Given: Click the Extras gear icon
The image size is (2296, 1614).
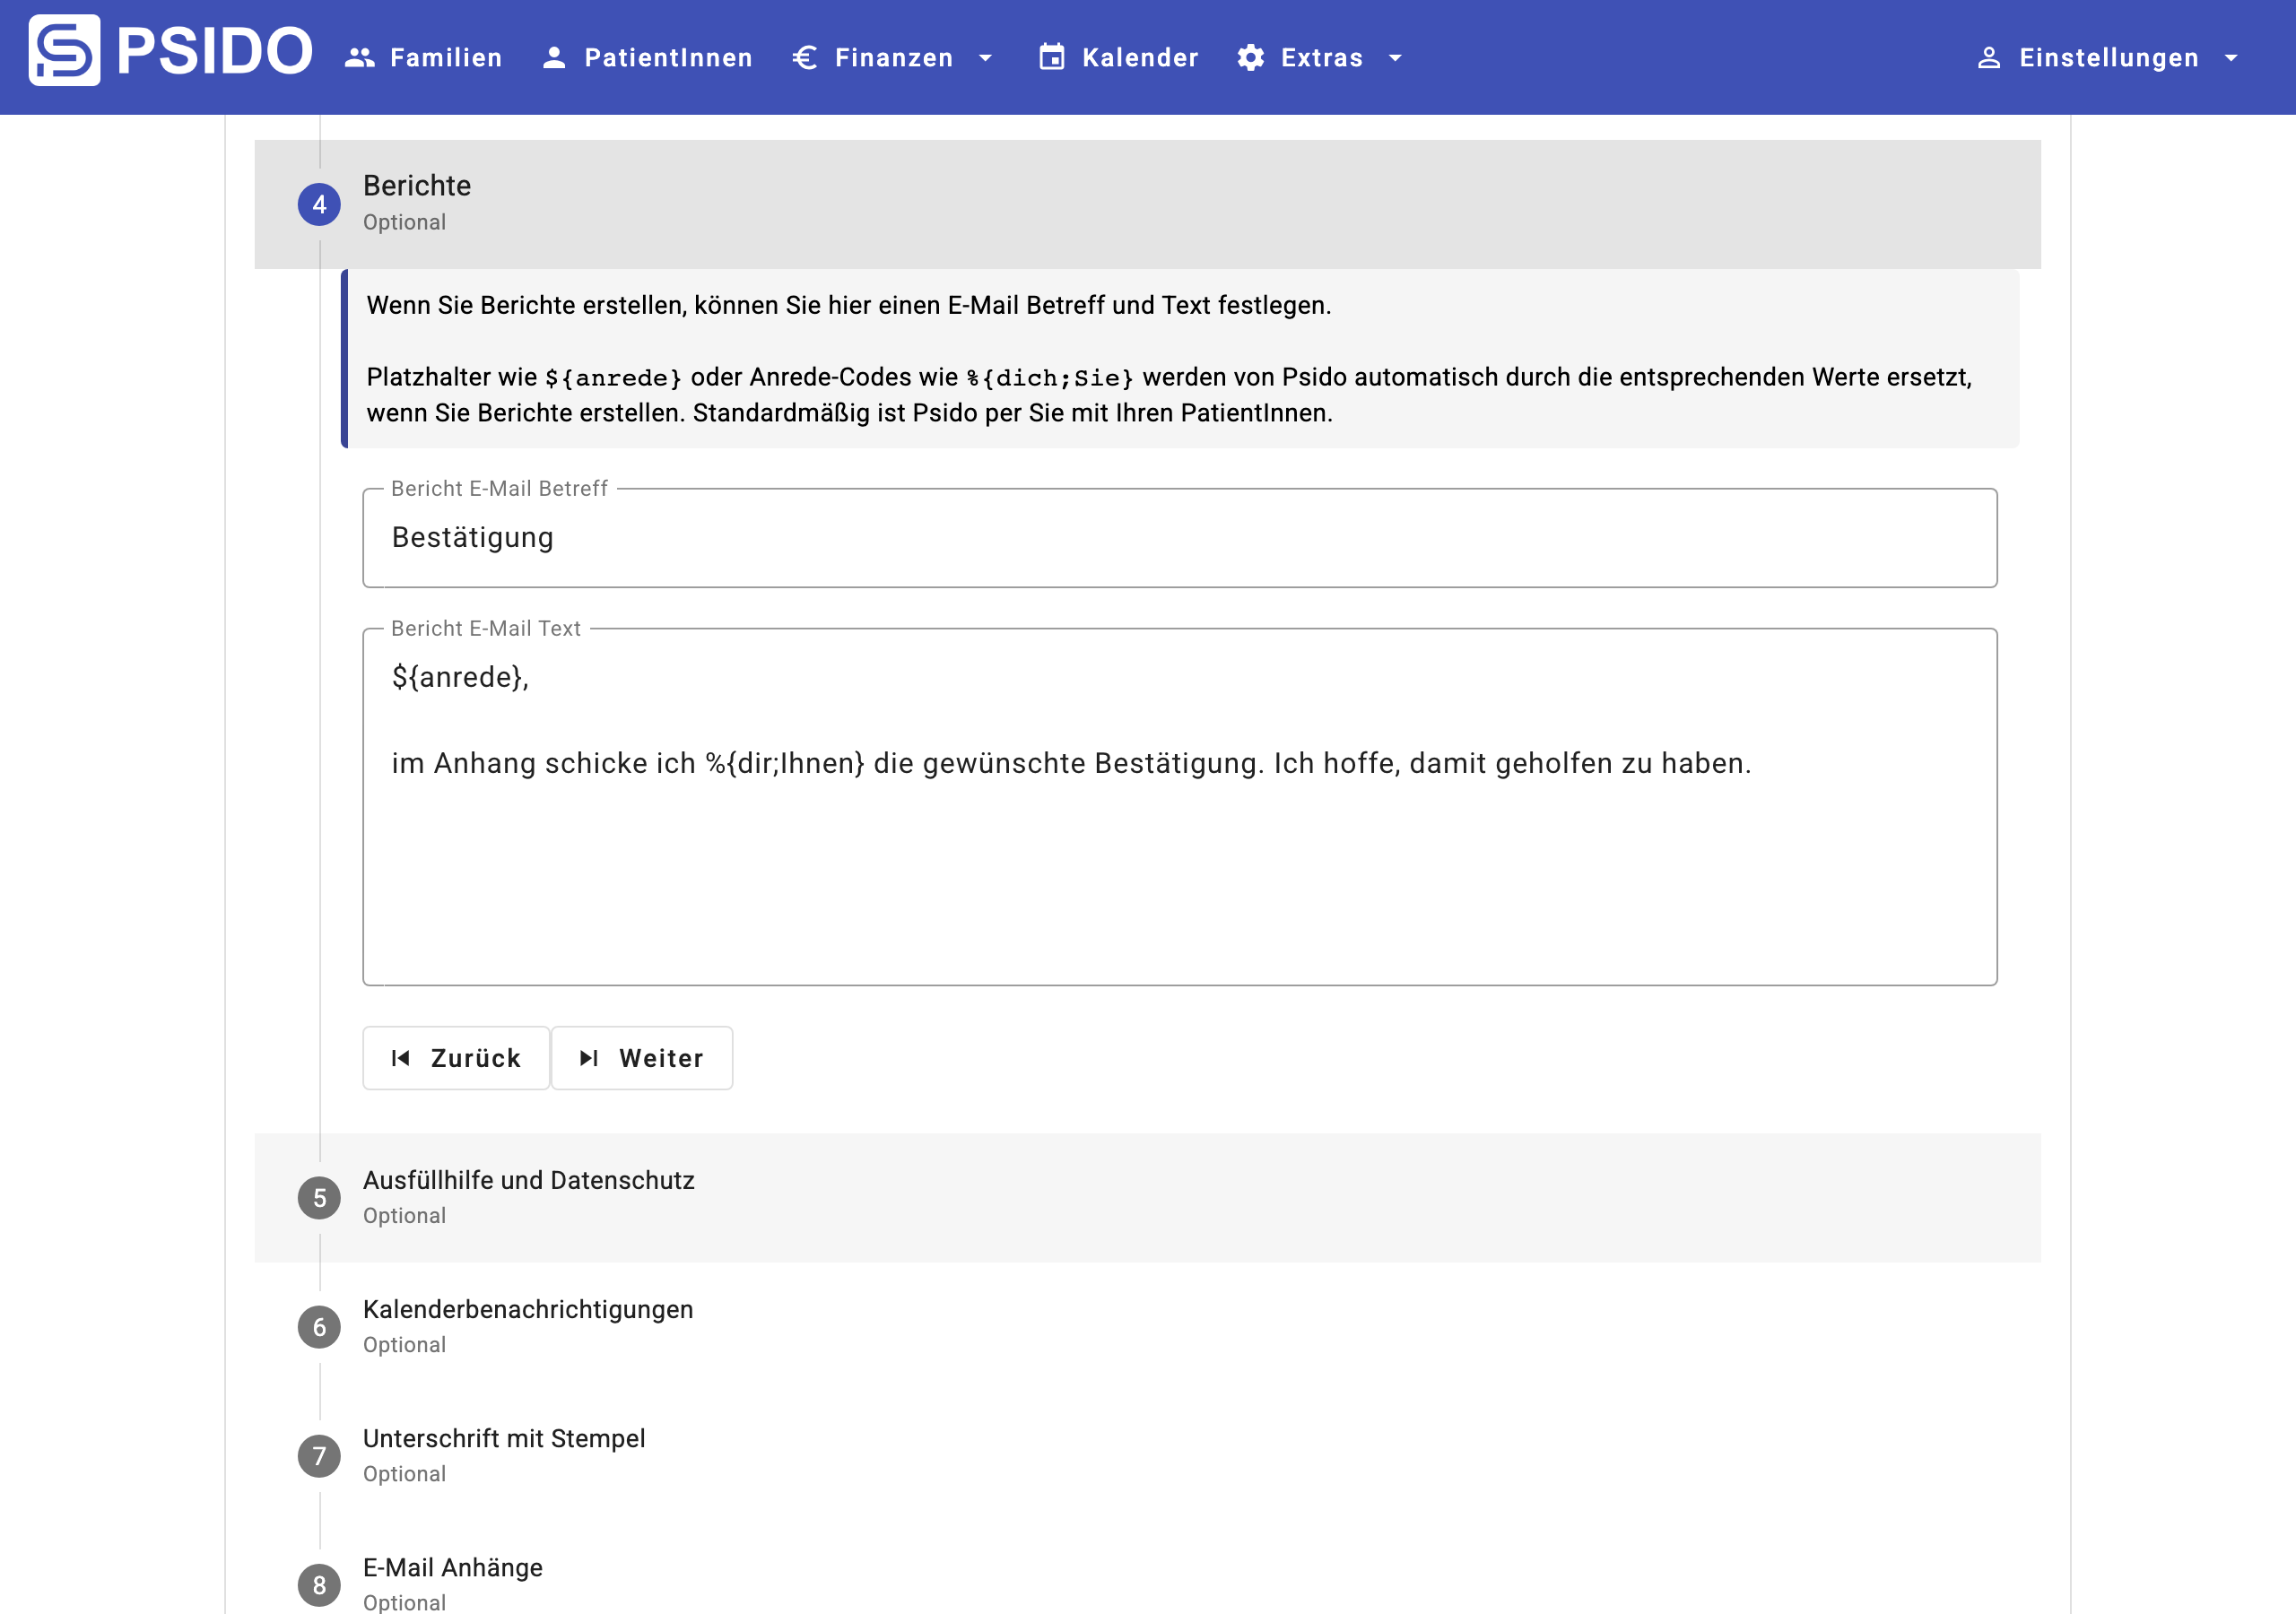Looking at the screenshot, I should click(1250, 58).
